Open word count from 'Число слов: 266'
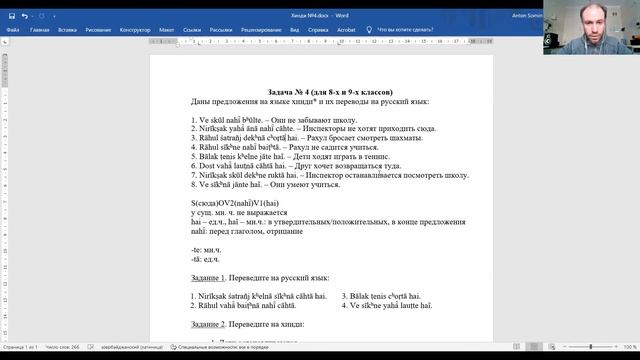640x360 pixels. tap(62, 347)
